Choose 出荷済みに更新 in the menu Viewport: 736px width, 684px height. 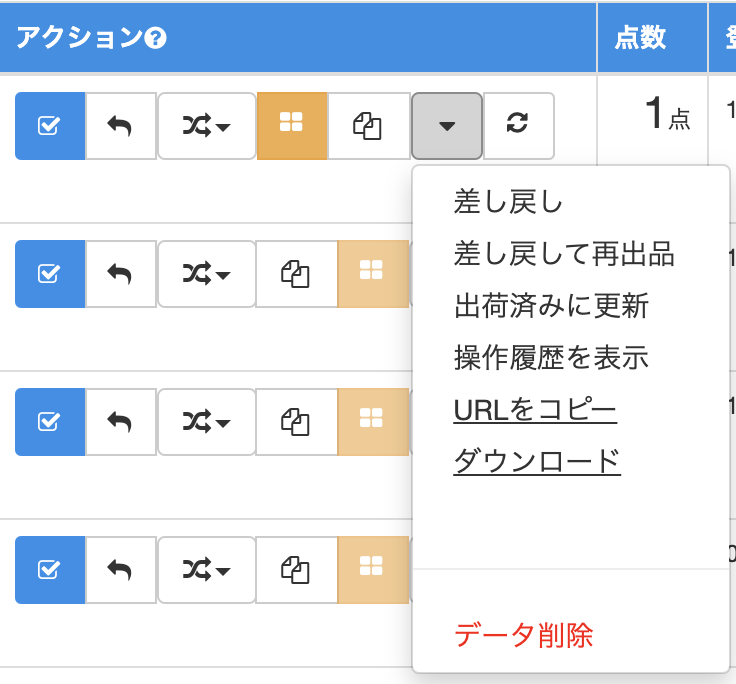(x=551, y=306)
